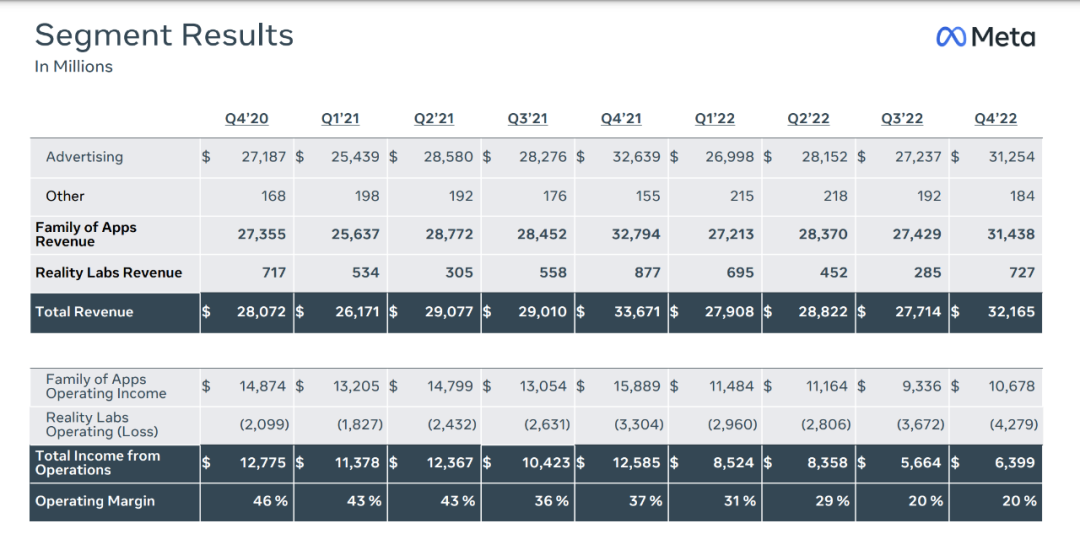Select the Q2'21 column header
Screen dimensions: 1080x534
coord(434,119)
